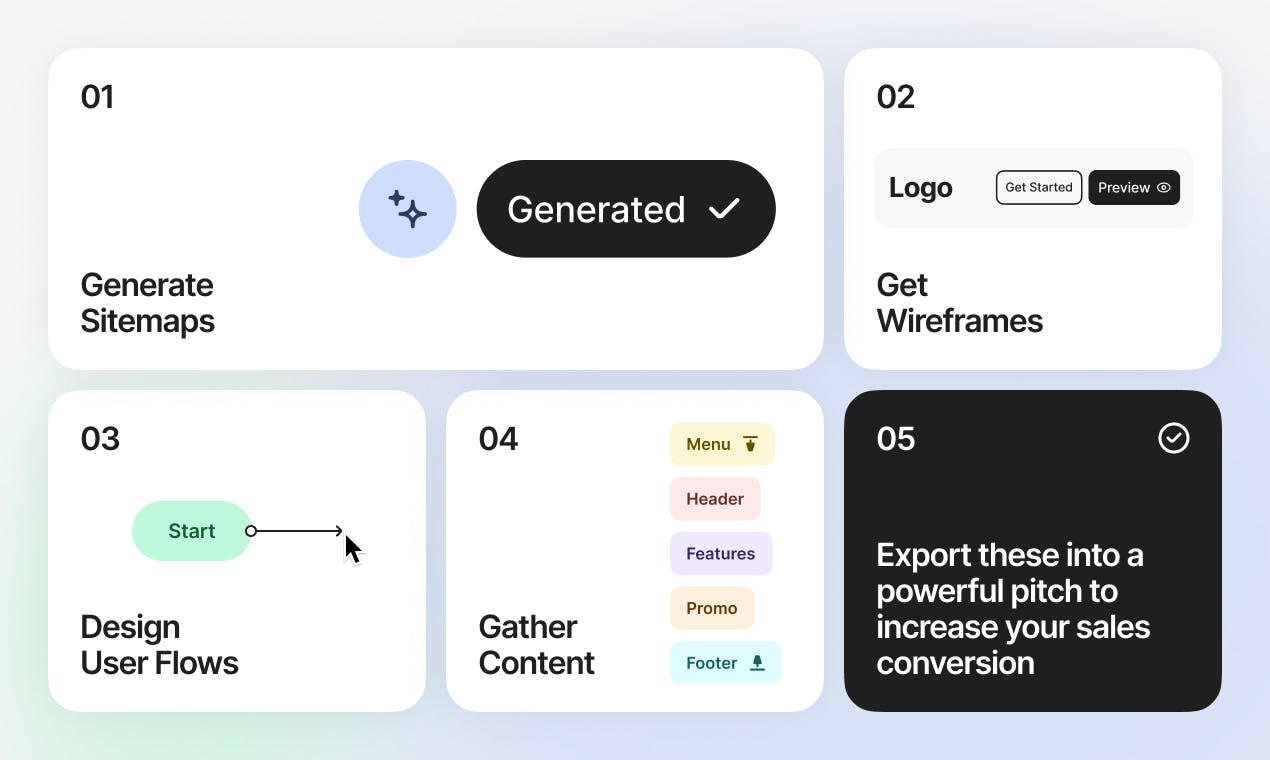Click the Logo text in wireframe header
Screen dimensions: 1270x760
point(920,188)
